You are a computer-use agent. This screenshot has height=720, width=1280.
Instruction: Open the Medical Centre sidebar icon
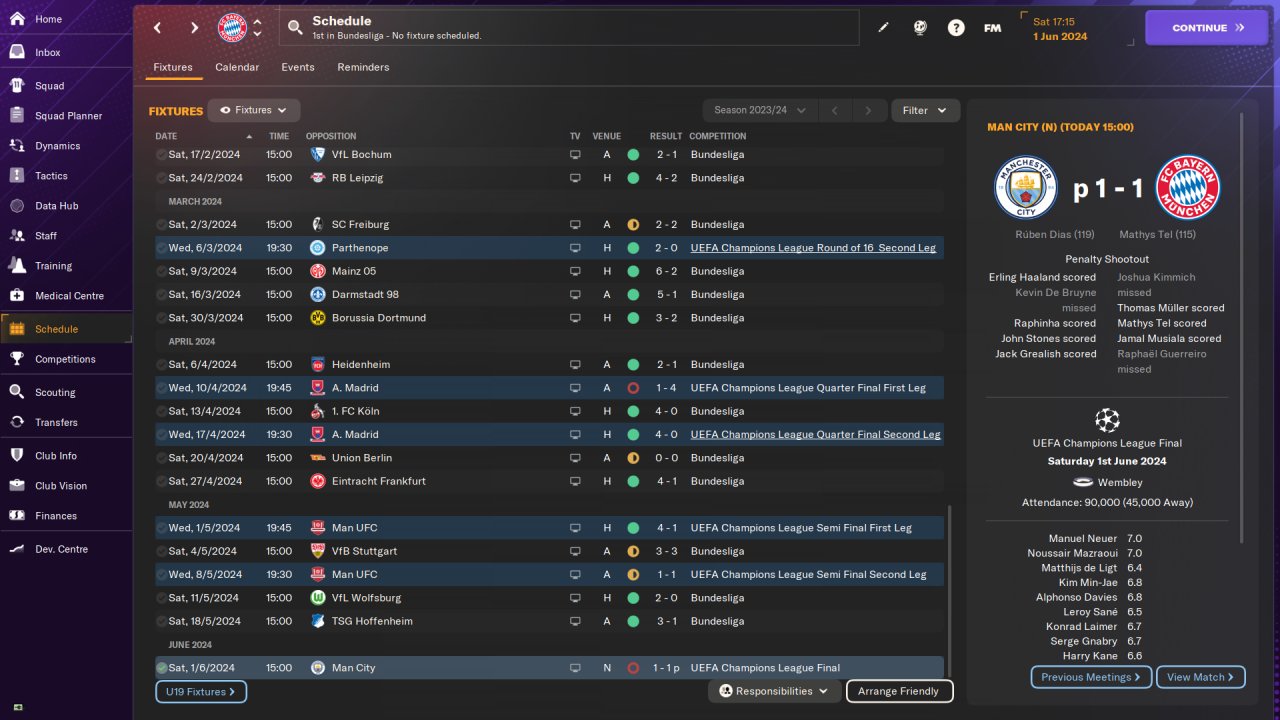coord(17,296)
